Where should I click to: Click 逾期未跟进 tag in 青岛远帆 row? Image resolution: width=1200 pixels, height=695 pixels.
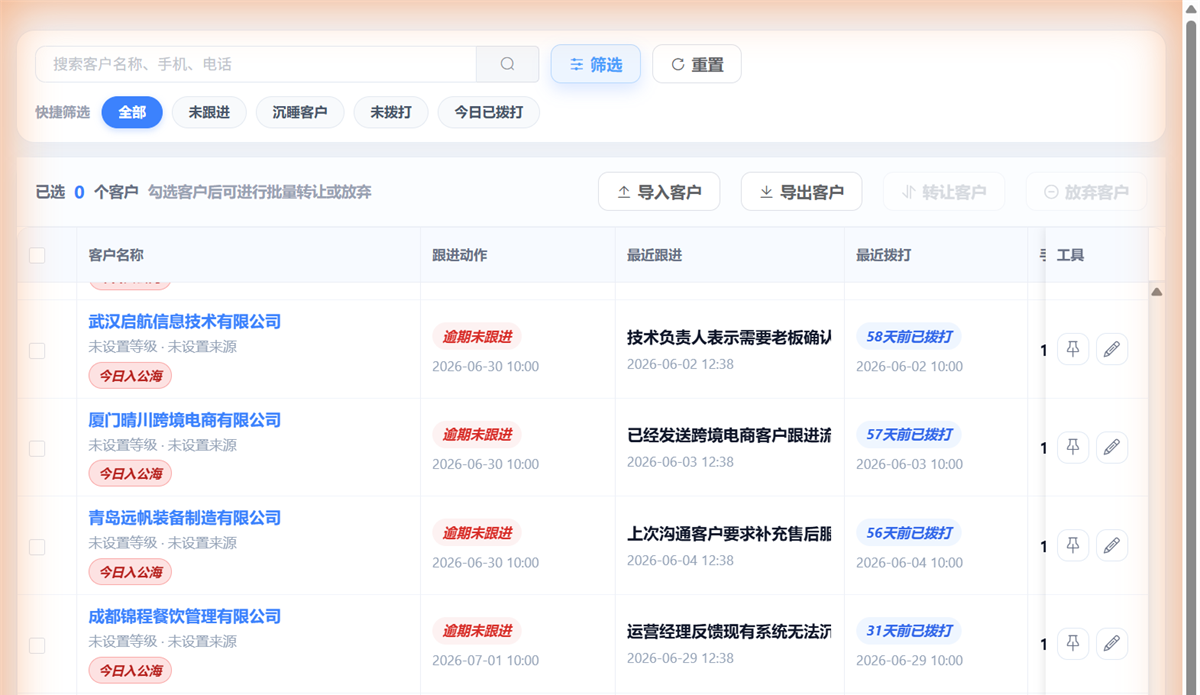tap(477, 533)
